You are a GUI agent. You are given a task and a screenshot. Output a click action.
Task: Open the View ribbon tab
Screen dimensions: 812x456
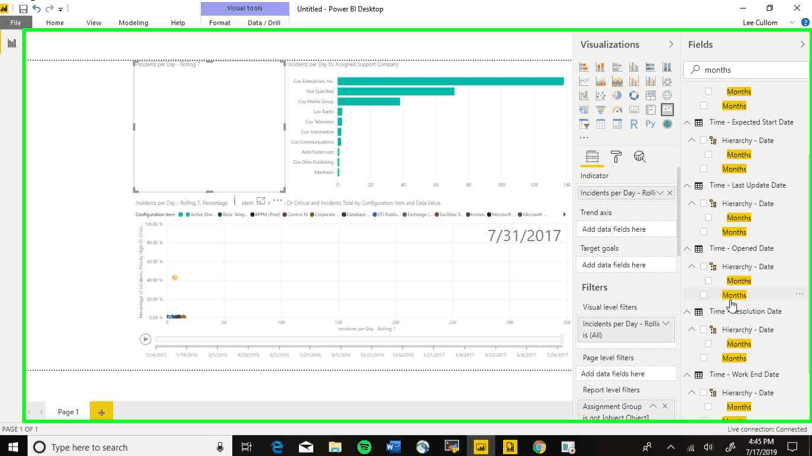pyautogui.click(x=94, y=23)
